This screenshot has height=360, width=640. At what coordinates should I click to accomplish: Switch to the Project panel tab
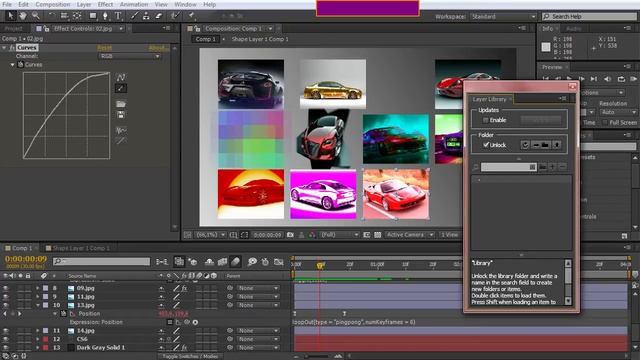[x=14, y=29]
